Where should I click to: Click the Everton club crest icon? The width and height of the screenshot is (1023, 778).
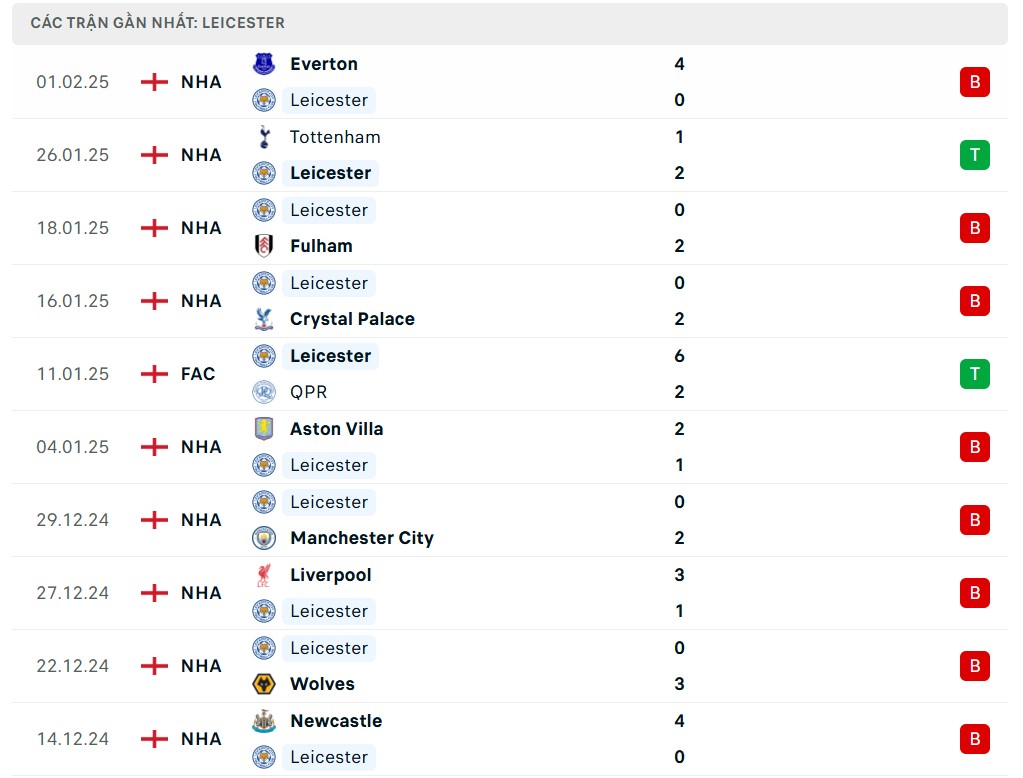[x=263, y=64]
